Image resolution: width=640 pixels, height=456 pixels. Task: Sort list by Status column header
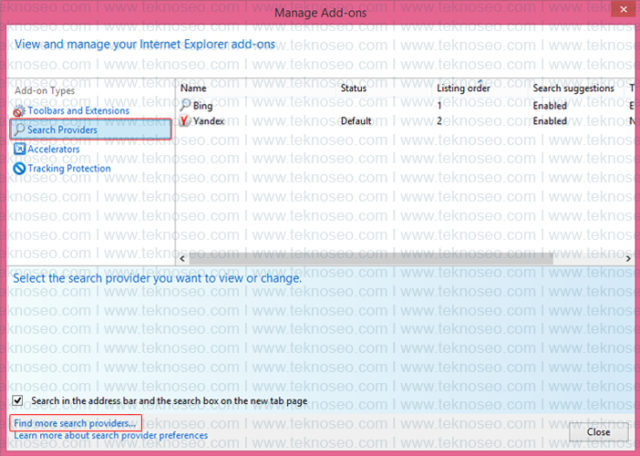(353, 88)
